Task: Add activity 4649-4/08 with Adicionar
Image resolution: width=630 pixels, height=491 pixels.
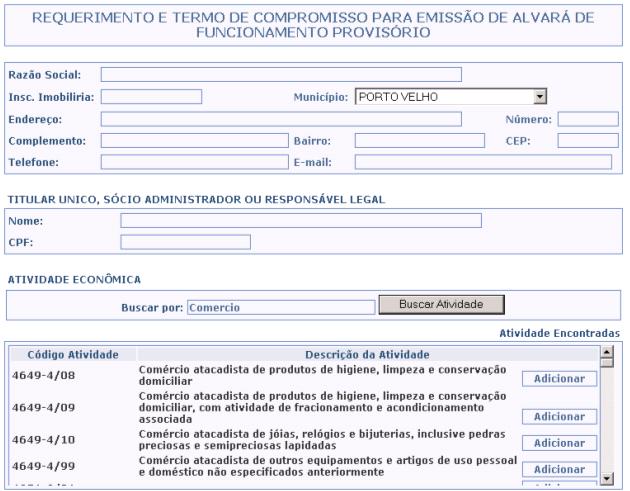Action: tap(559, 379)
